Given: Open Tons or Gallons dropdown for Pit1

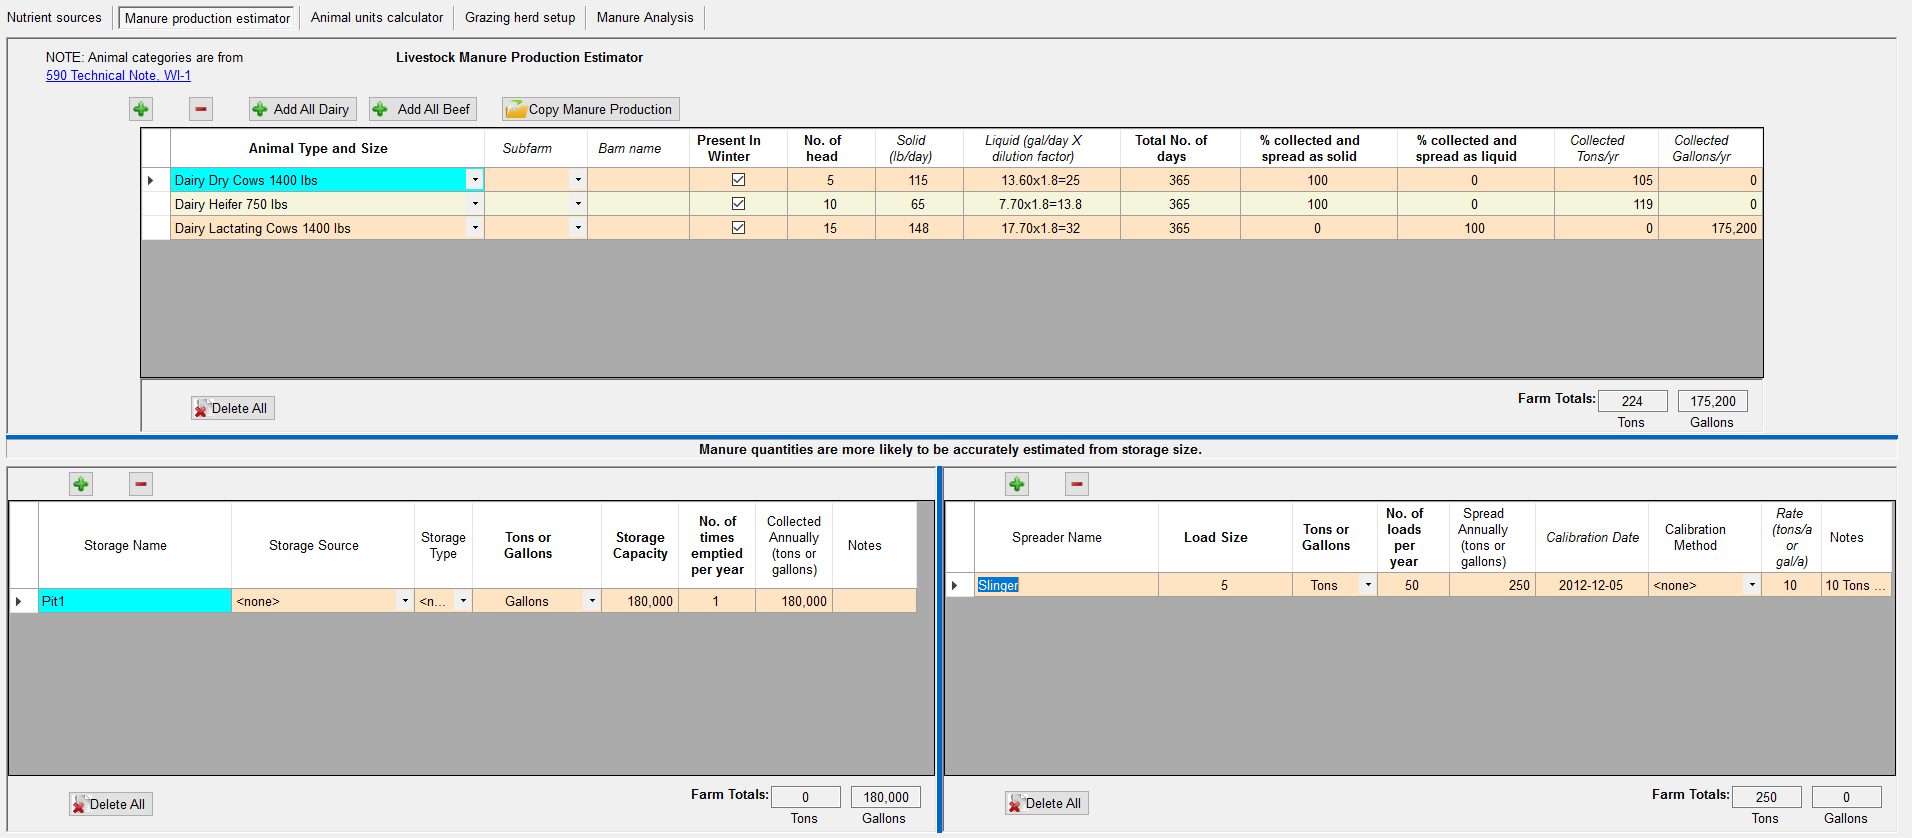Looking at the screenshot, I should coord(592,601).
